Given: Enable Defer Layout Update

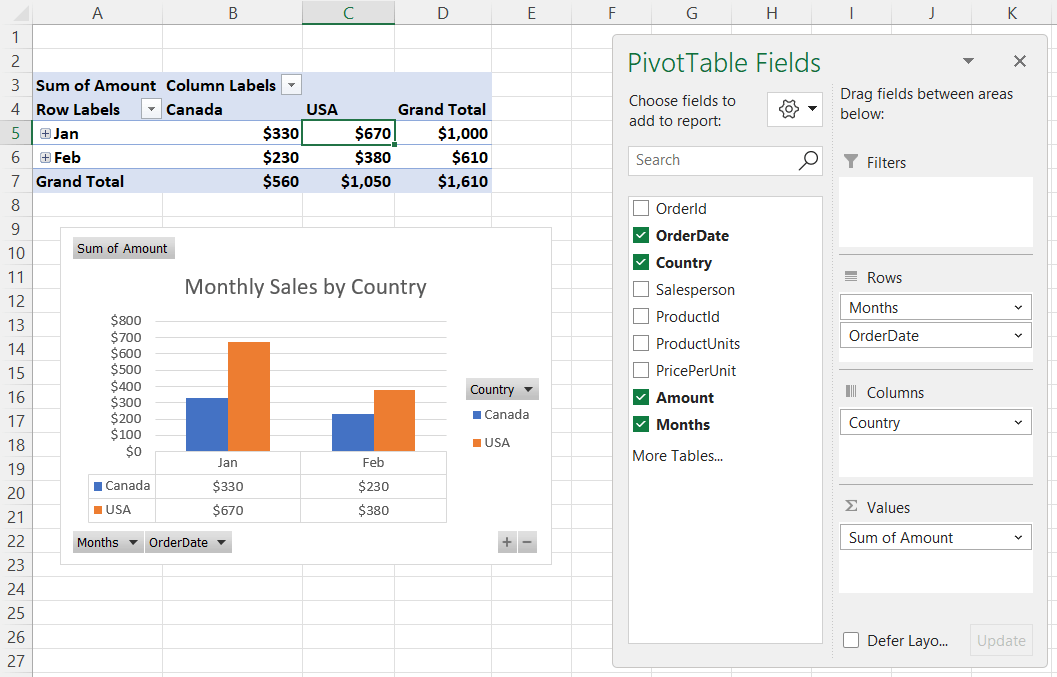Looking at the screenshot, I should (851, 640).
